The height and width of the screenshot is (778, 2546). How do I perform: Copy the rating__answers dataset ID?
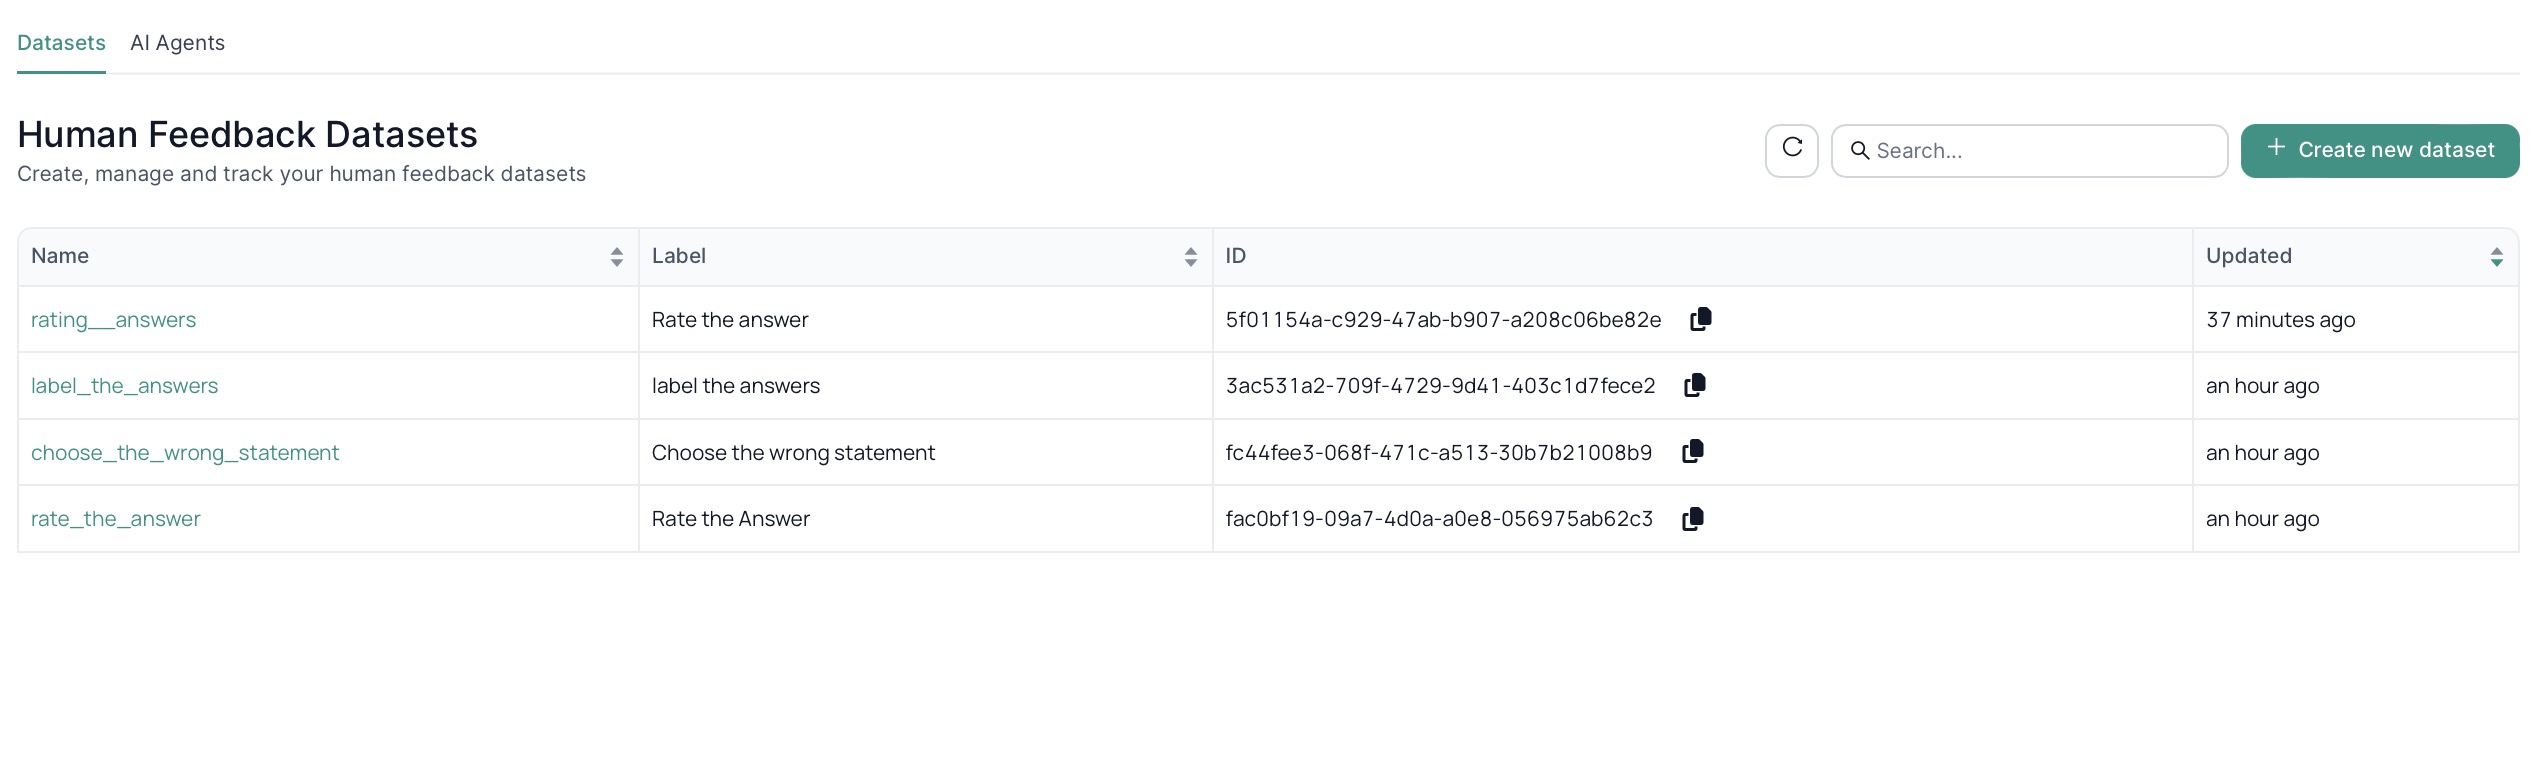(x=1700, y=319)
